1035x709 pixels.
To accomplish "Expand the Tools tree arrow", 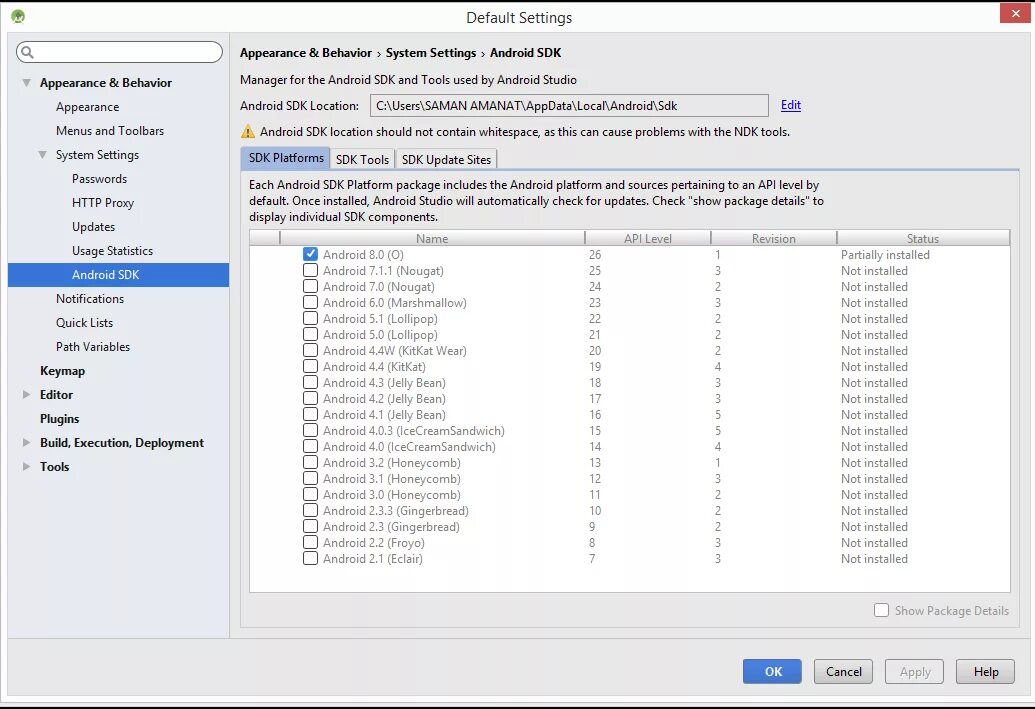I will 26,466.
